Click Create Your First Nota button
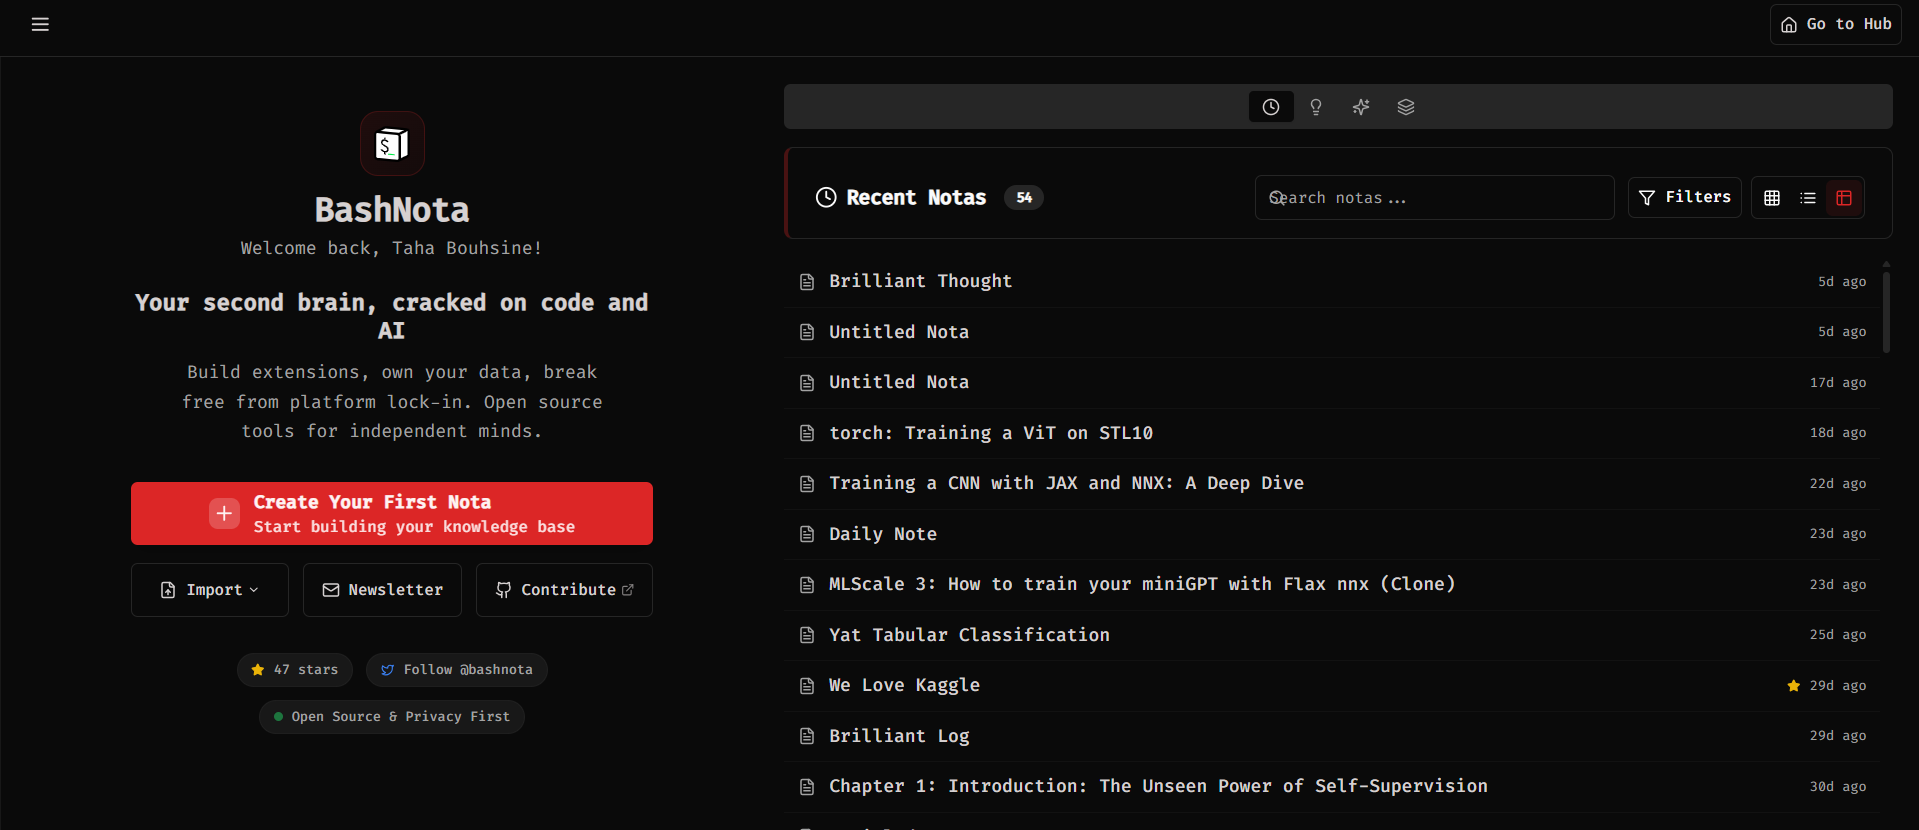This screenshot has width=1919, height=830. point(392,514)
